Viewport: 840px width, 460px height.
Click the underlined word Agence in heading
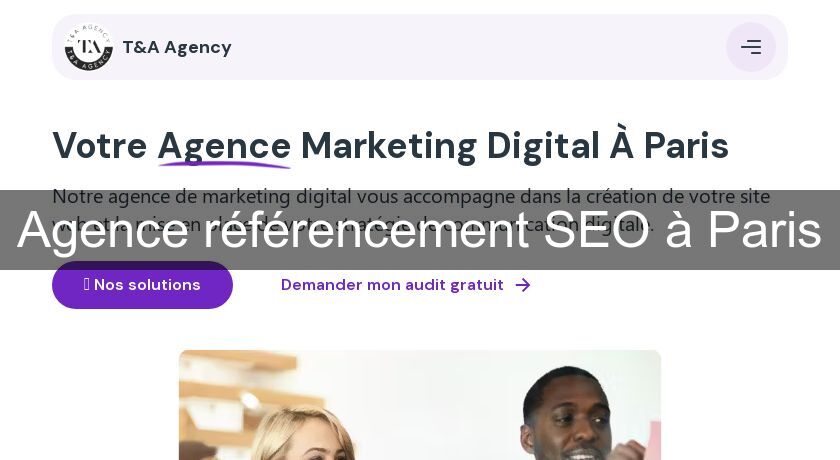click(x=224, y=146)
